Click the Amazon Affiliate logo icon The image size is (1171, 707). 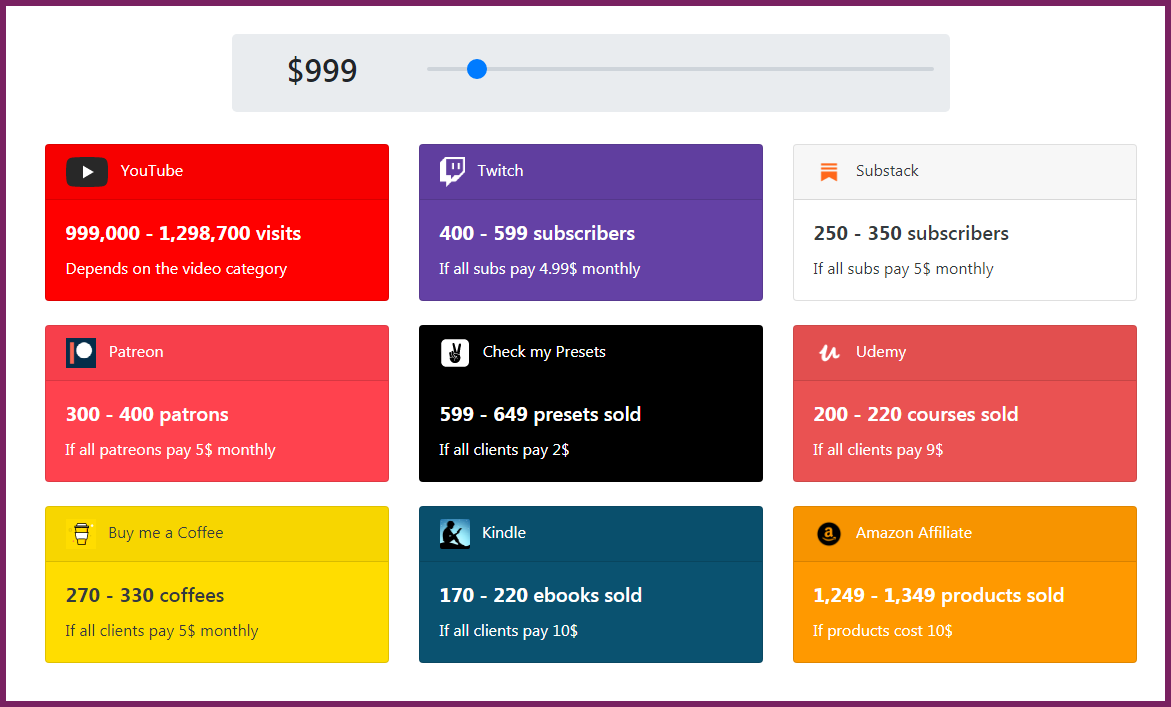coord(828,534)
